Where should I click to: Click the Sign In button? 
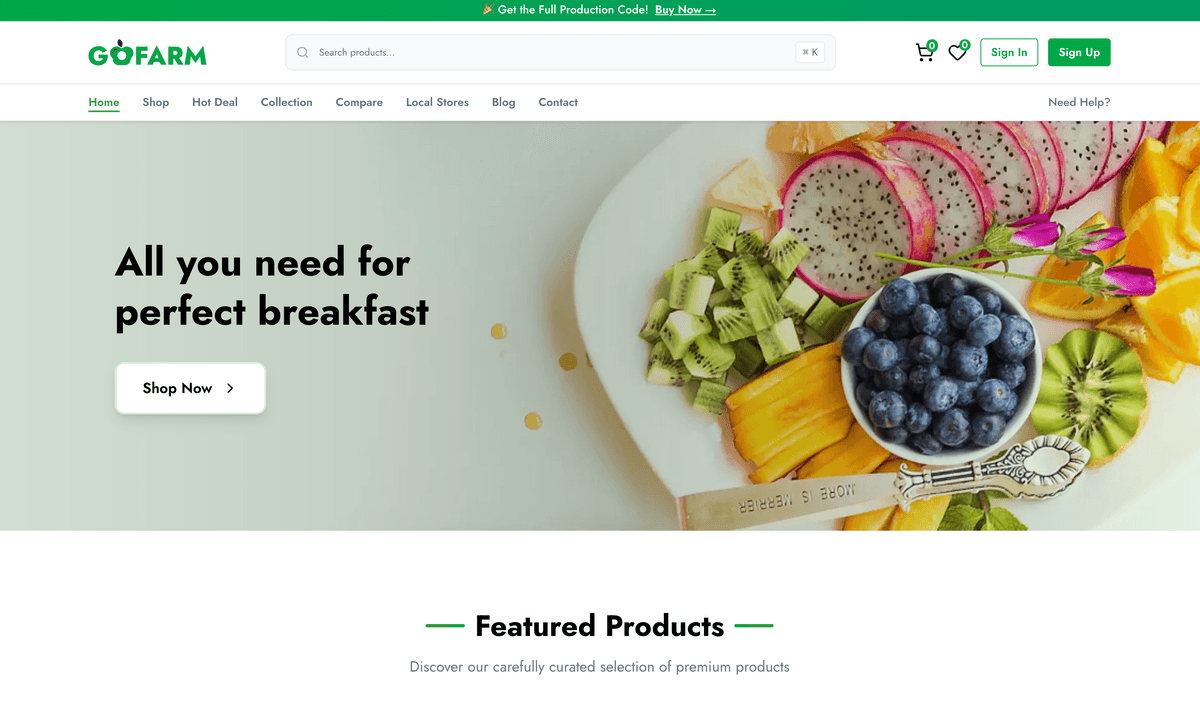point(1009,52)
